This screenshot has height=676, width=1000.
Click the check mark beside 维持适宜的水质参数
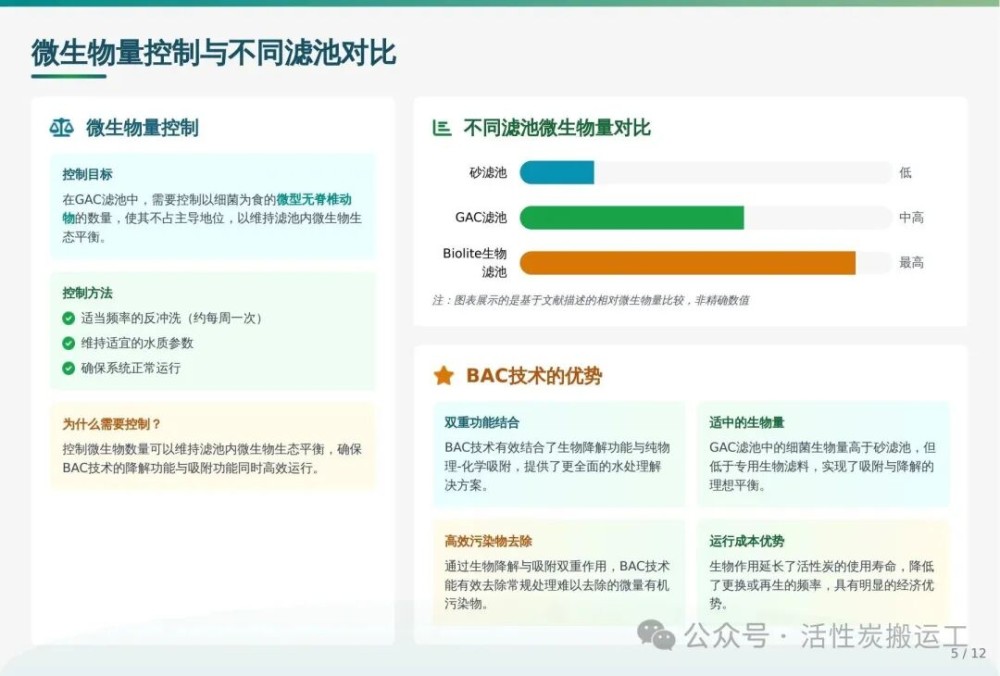68,343
